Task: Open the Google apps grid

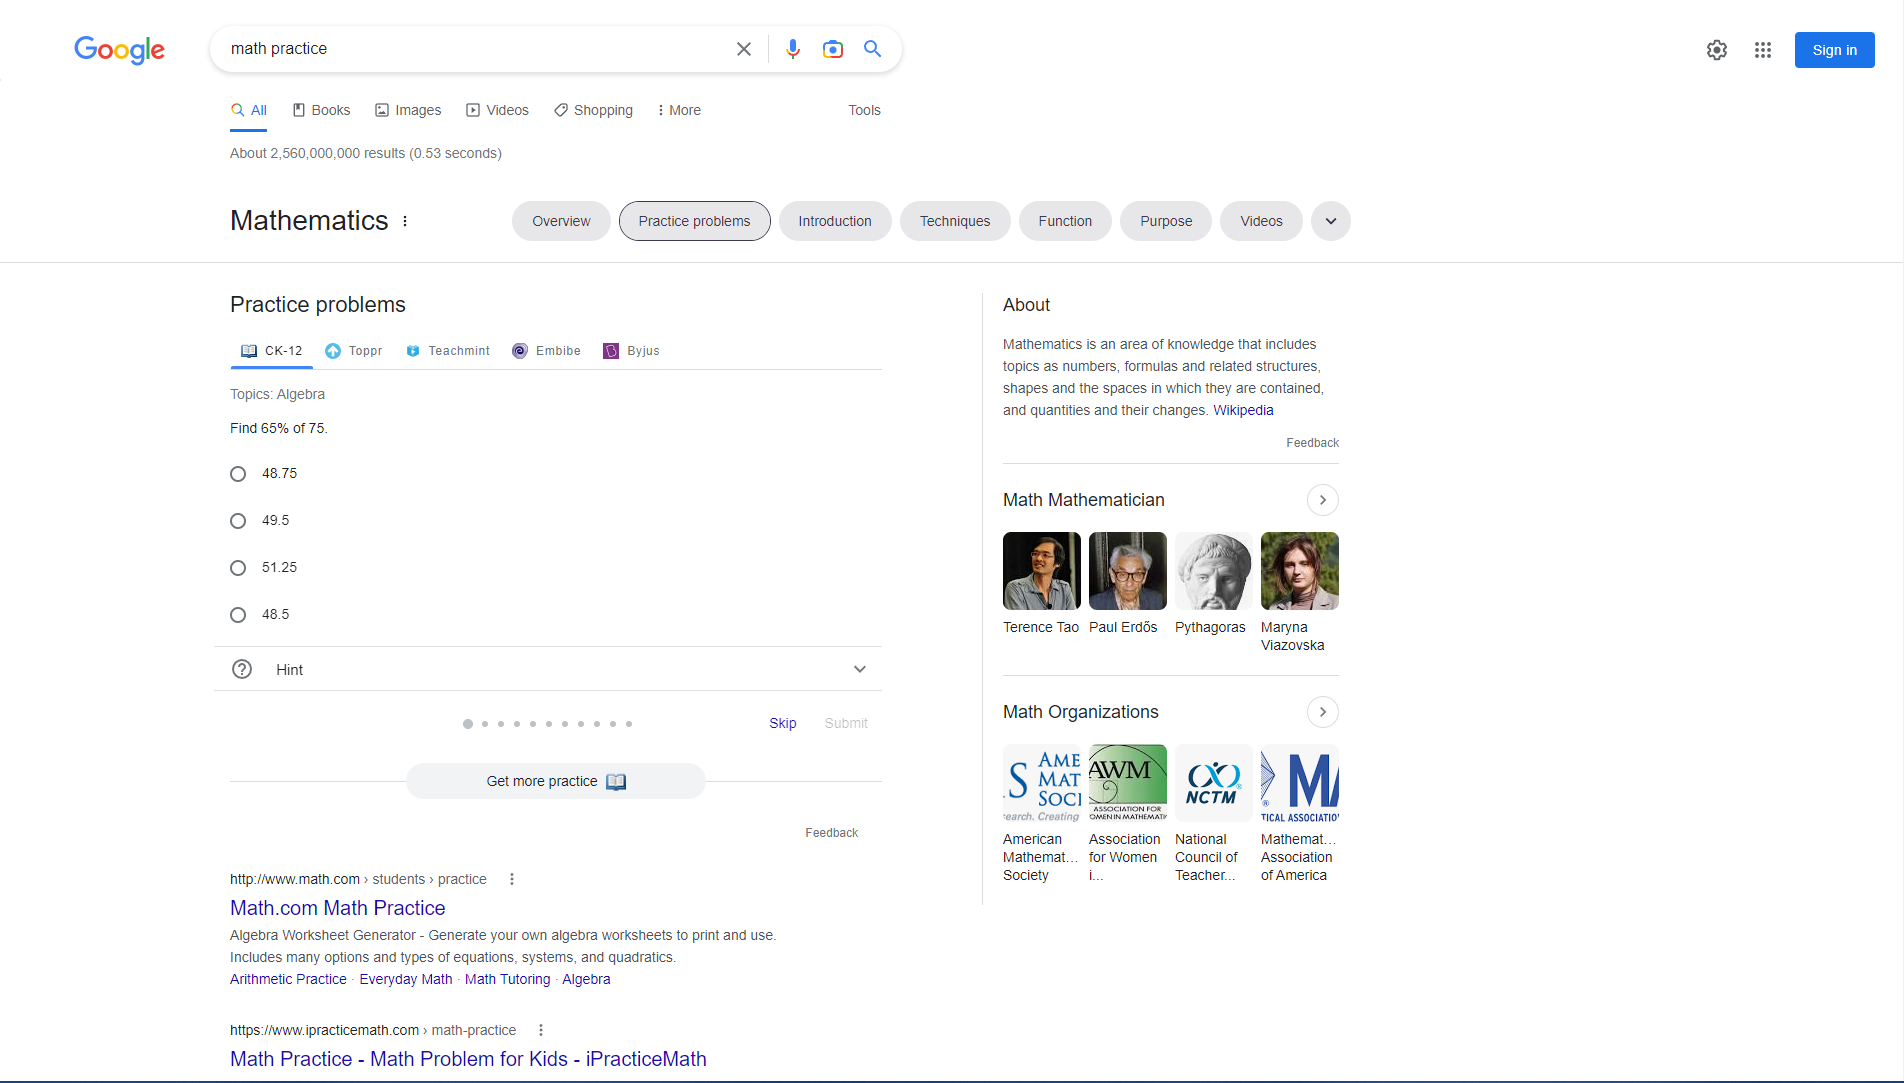Action: point(1762,50)
